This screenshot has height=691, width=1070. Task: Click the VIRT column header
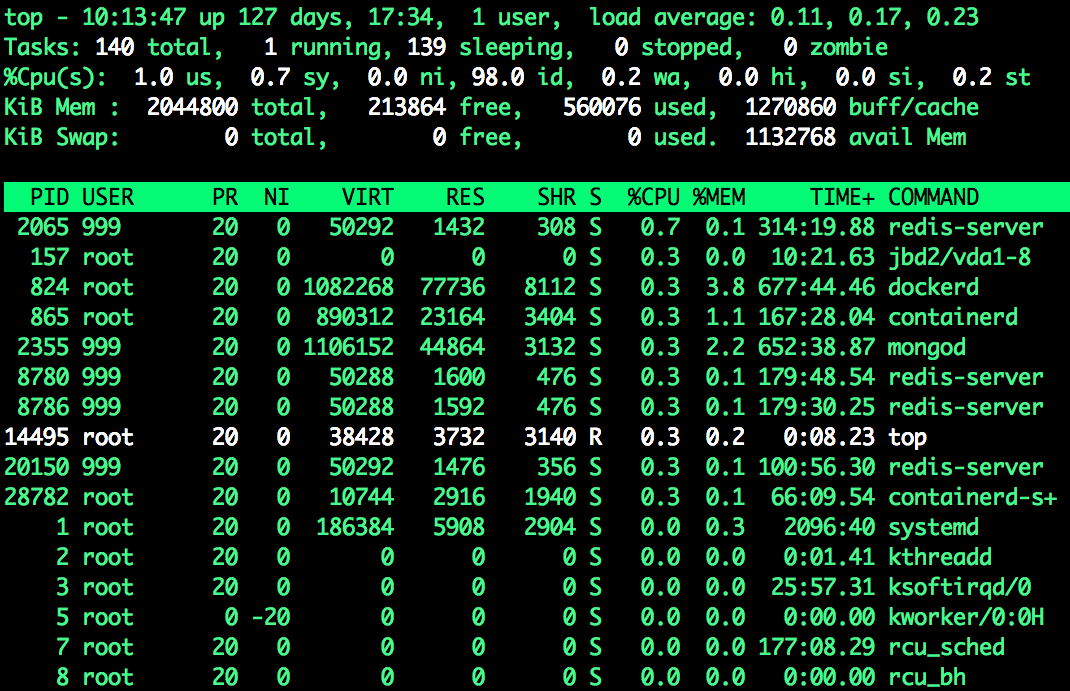click(x=367, y=197)
